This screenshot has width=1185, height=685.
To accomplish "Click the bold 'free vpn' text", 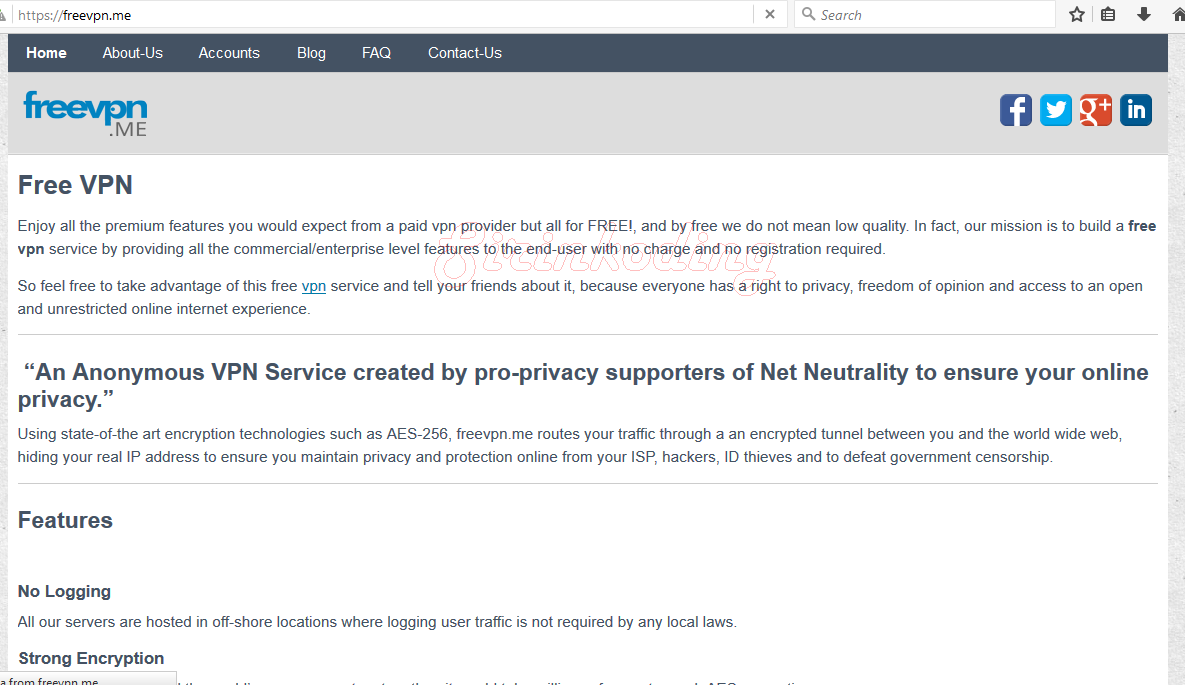I will tap(586, 237).
